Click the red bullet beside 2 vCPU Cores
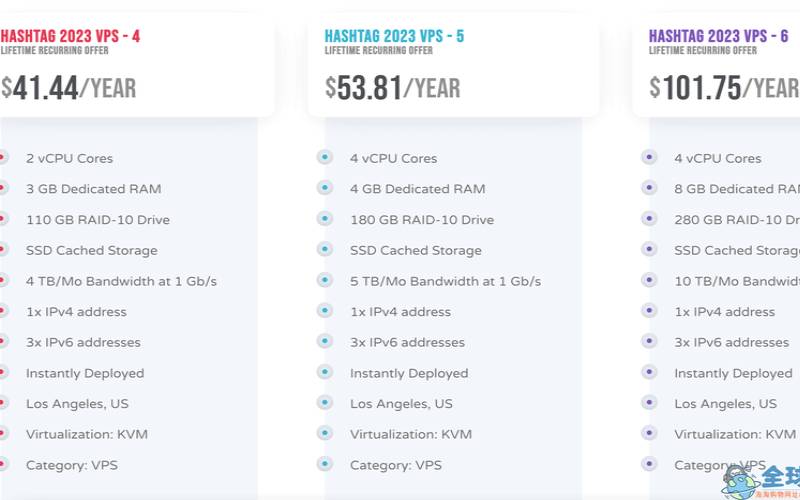 pos(3,158)
